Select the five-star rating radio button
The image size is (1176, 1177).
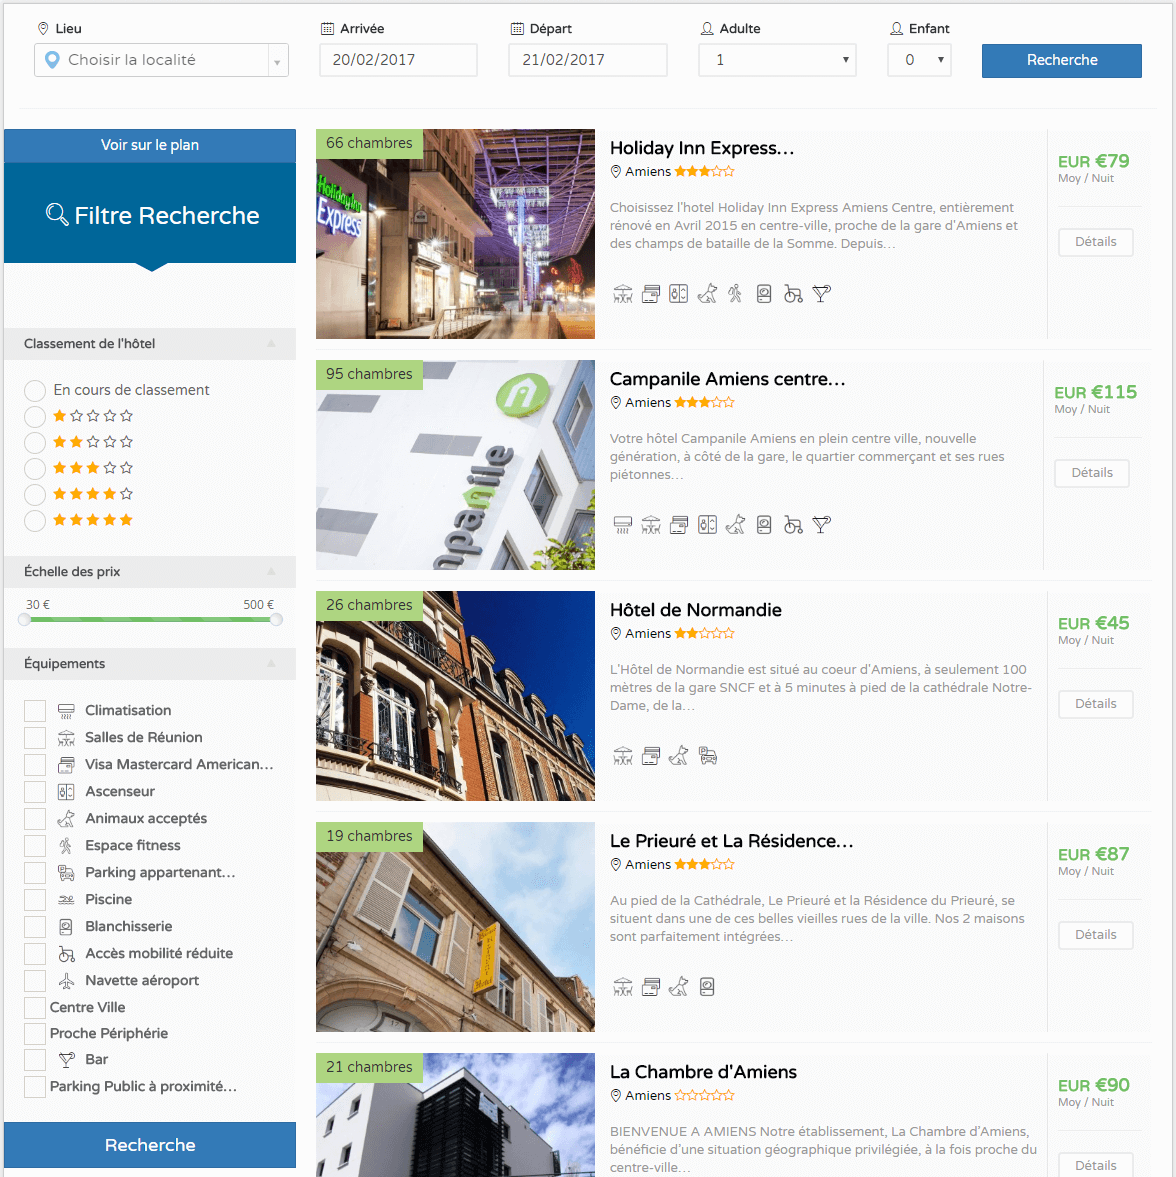[x=35, y=520]
